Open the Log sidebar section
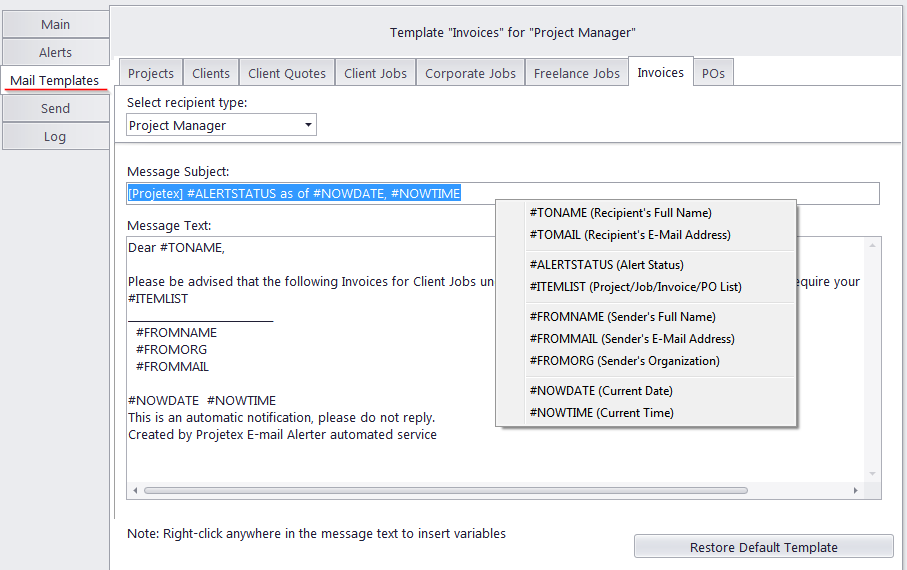 point(56,137)
